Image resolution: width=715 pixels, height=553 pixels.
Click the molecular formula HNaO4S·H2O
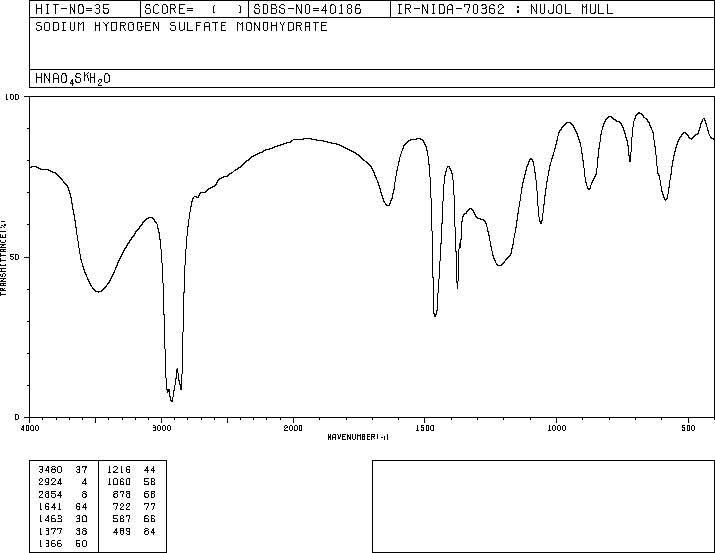click(73, 79)
